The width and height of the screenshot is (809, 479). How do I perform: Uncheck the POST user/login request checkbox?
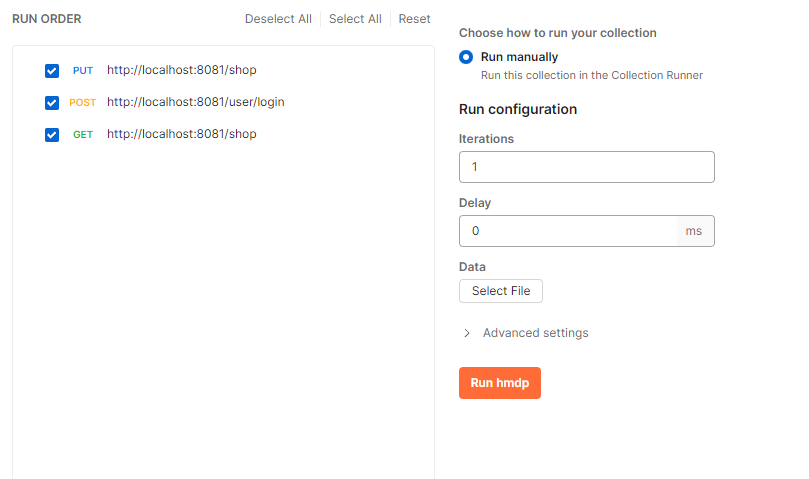[52, 103]
